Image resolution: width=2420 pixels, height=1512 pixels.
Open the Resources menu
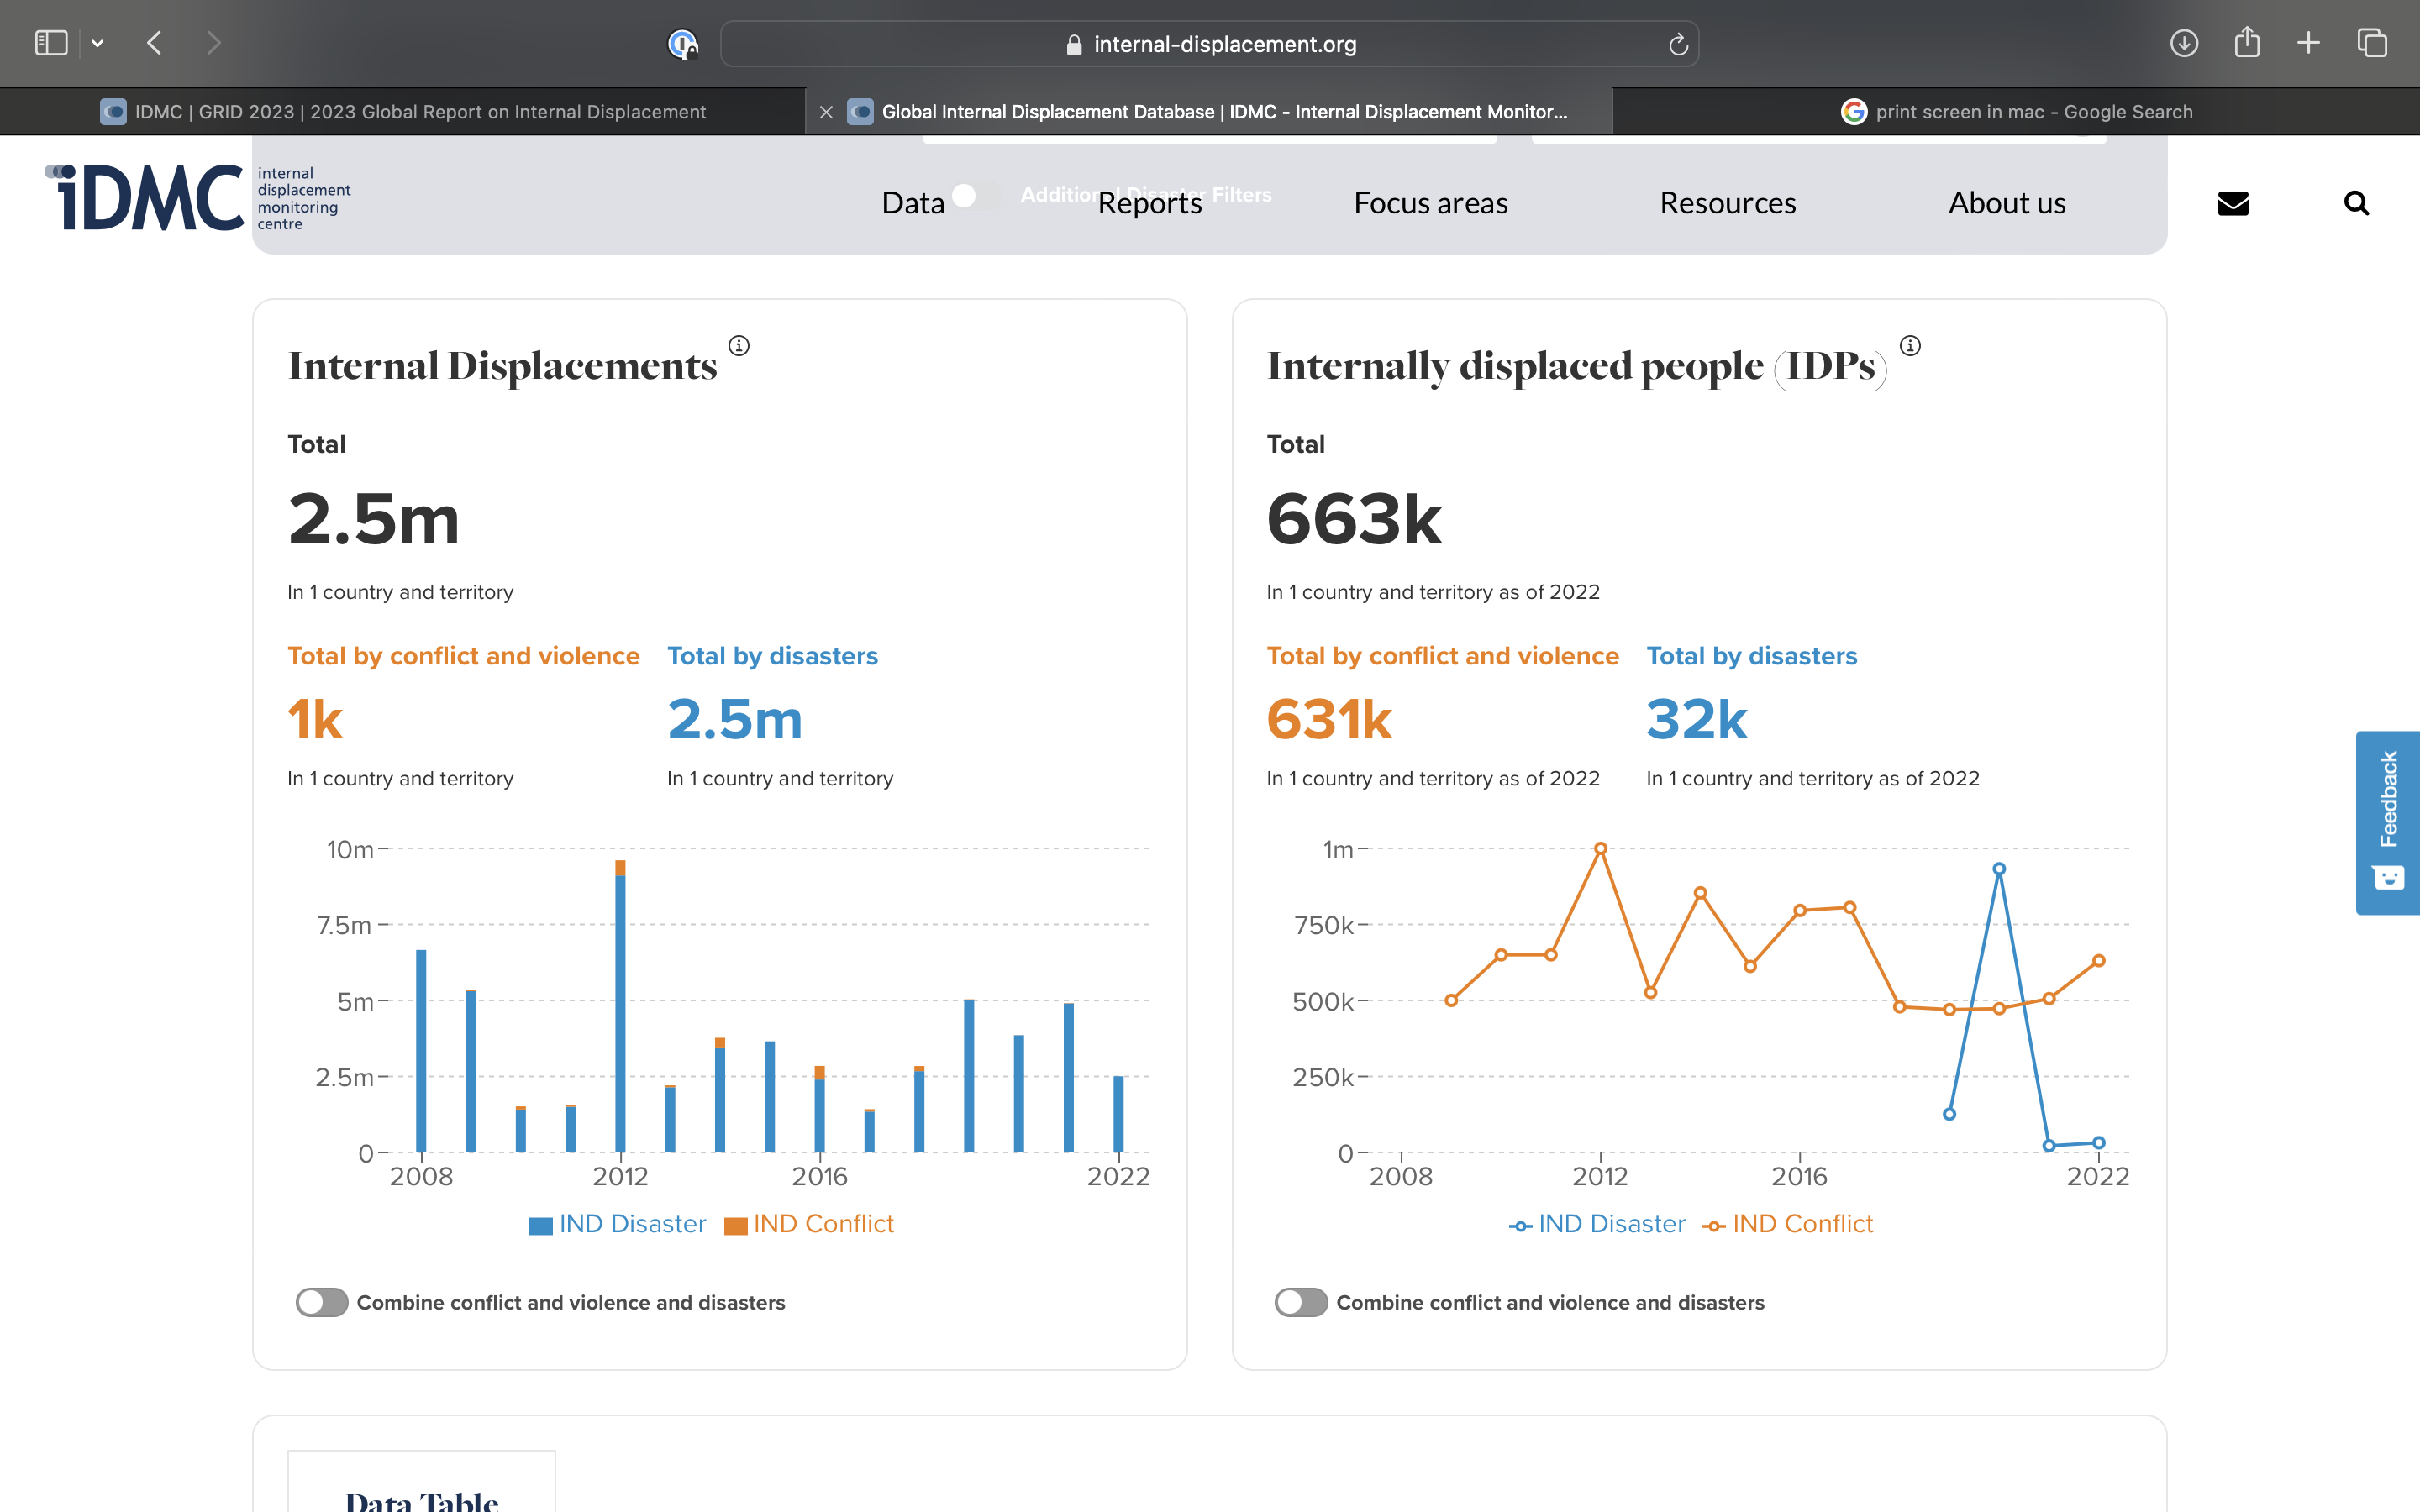(1727, 203)
